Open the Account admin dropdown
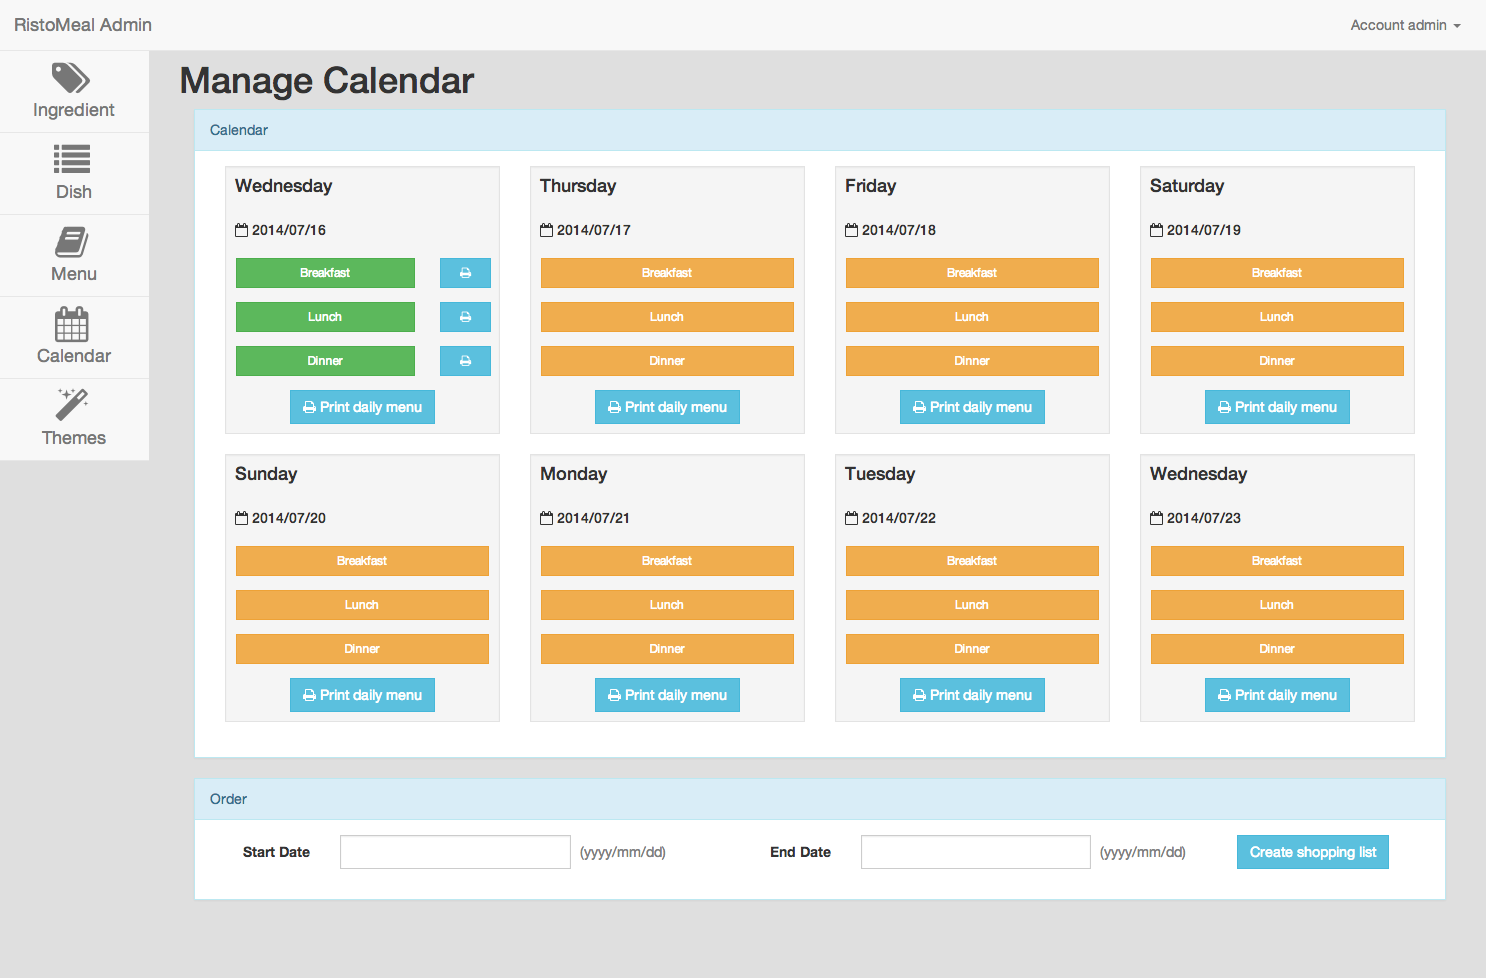 [x=1404, y=25]
